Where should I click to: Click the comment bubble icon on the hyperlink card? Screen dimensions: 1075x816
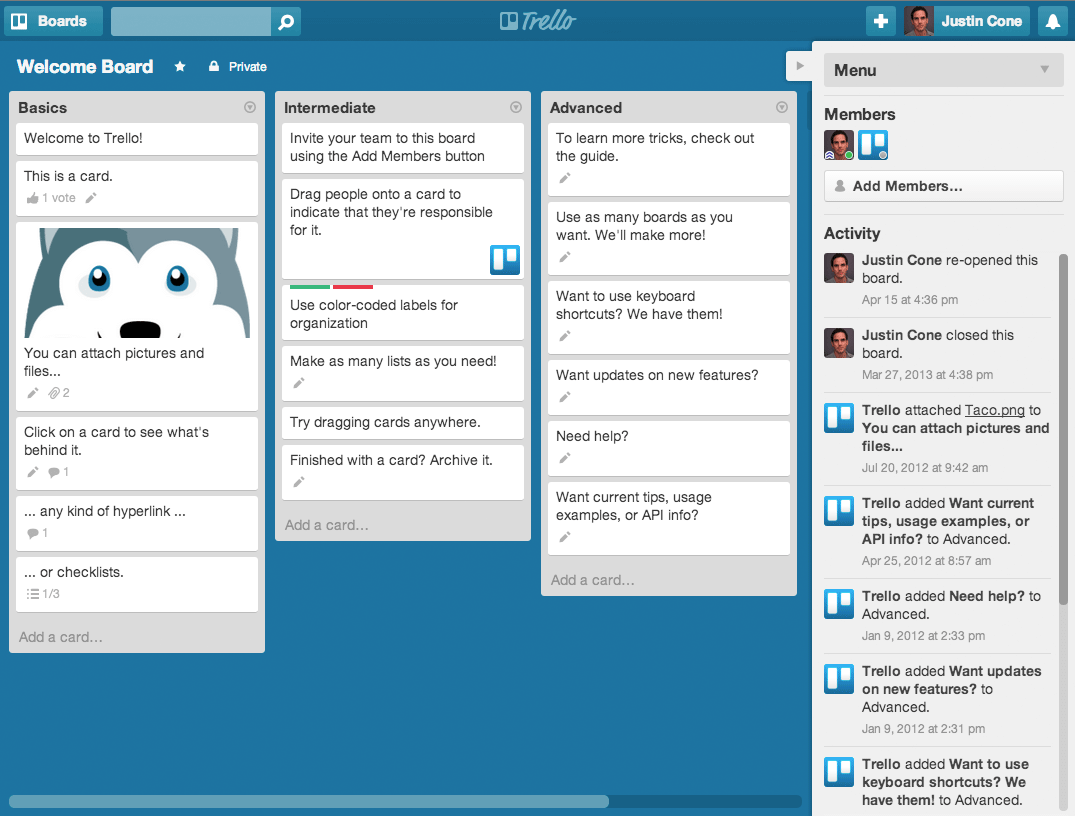pos(33,533)
